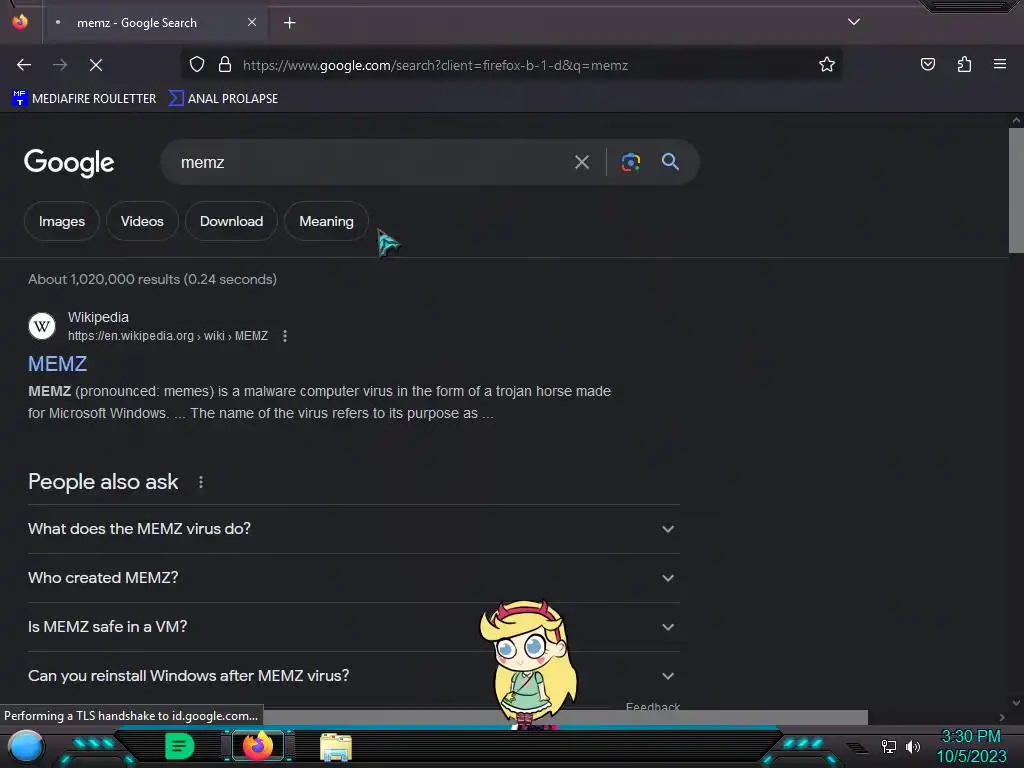This screenshot has height=768, width=1024.
Task: Switch to Firefox on the taskbar
Action: coord(257,746)
